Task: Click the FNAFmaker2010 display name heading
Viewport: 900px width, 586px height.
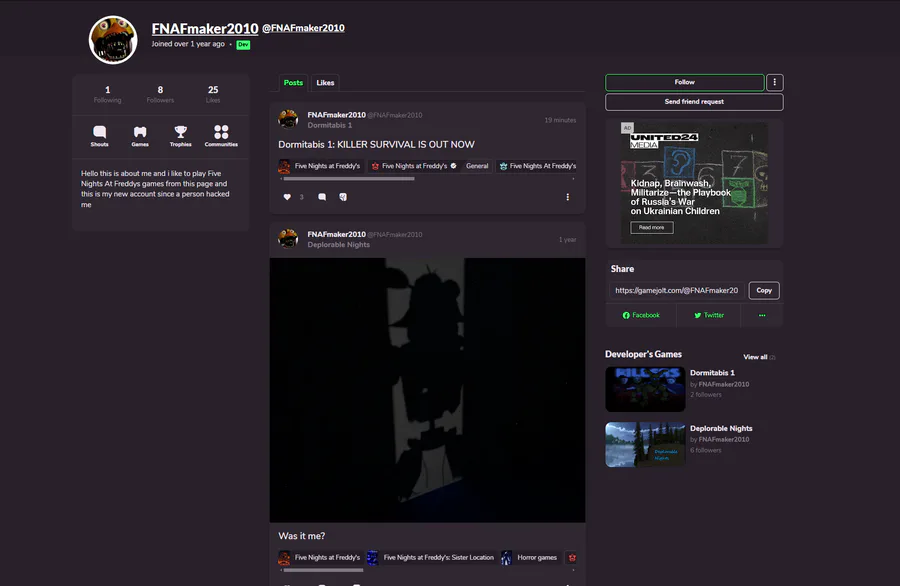Action: coord(205,28)
